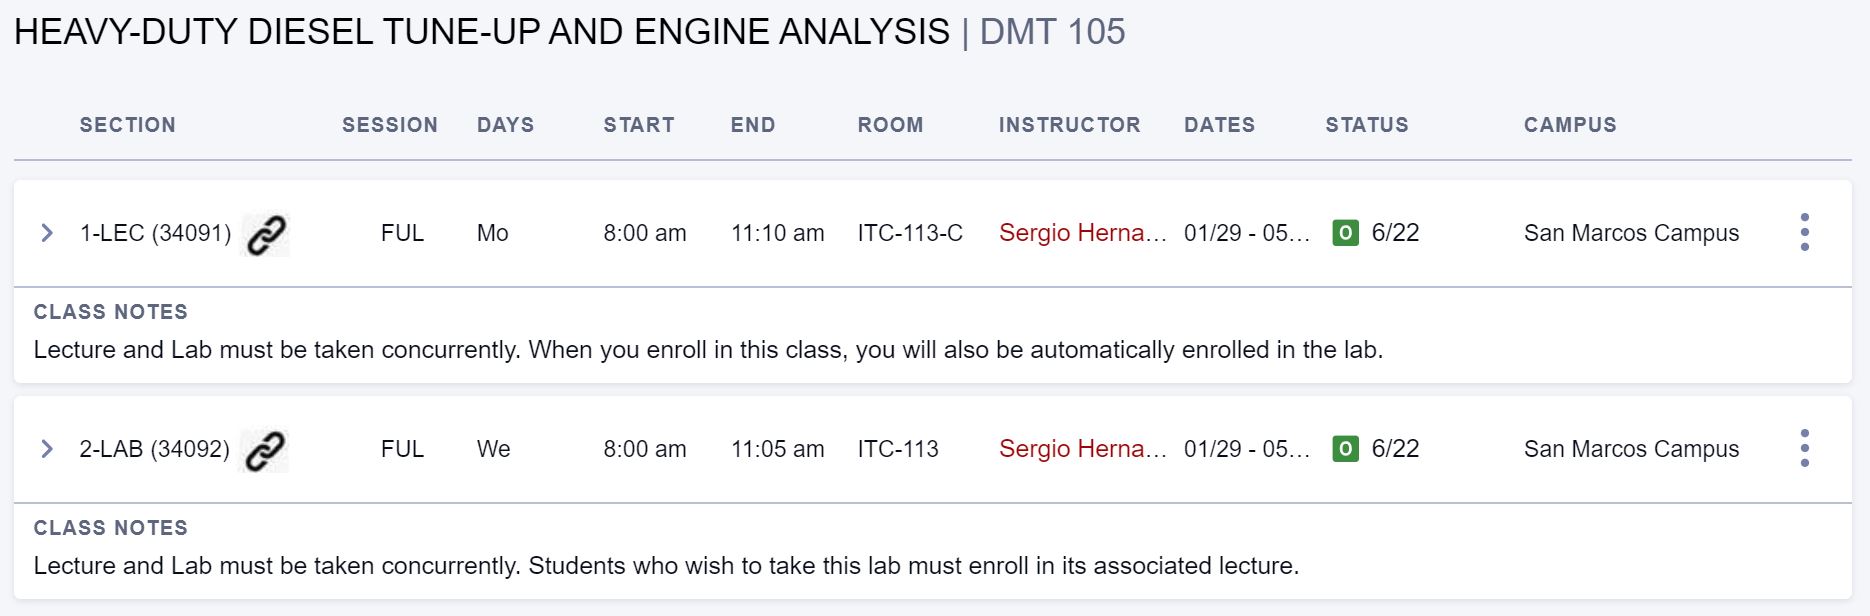This screenshot has height=616, width=1870.
Task: Expand the 1-LEC (34091) section row
Action: [47, 233]
